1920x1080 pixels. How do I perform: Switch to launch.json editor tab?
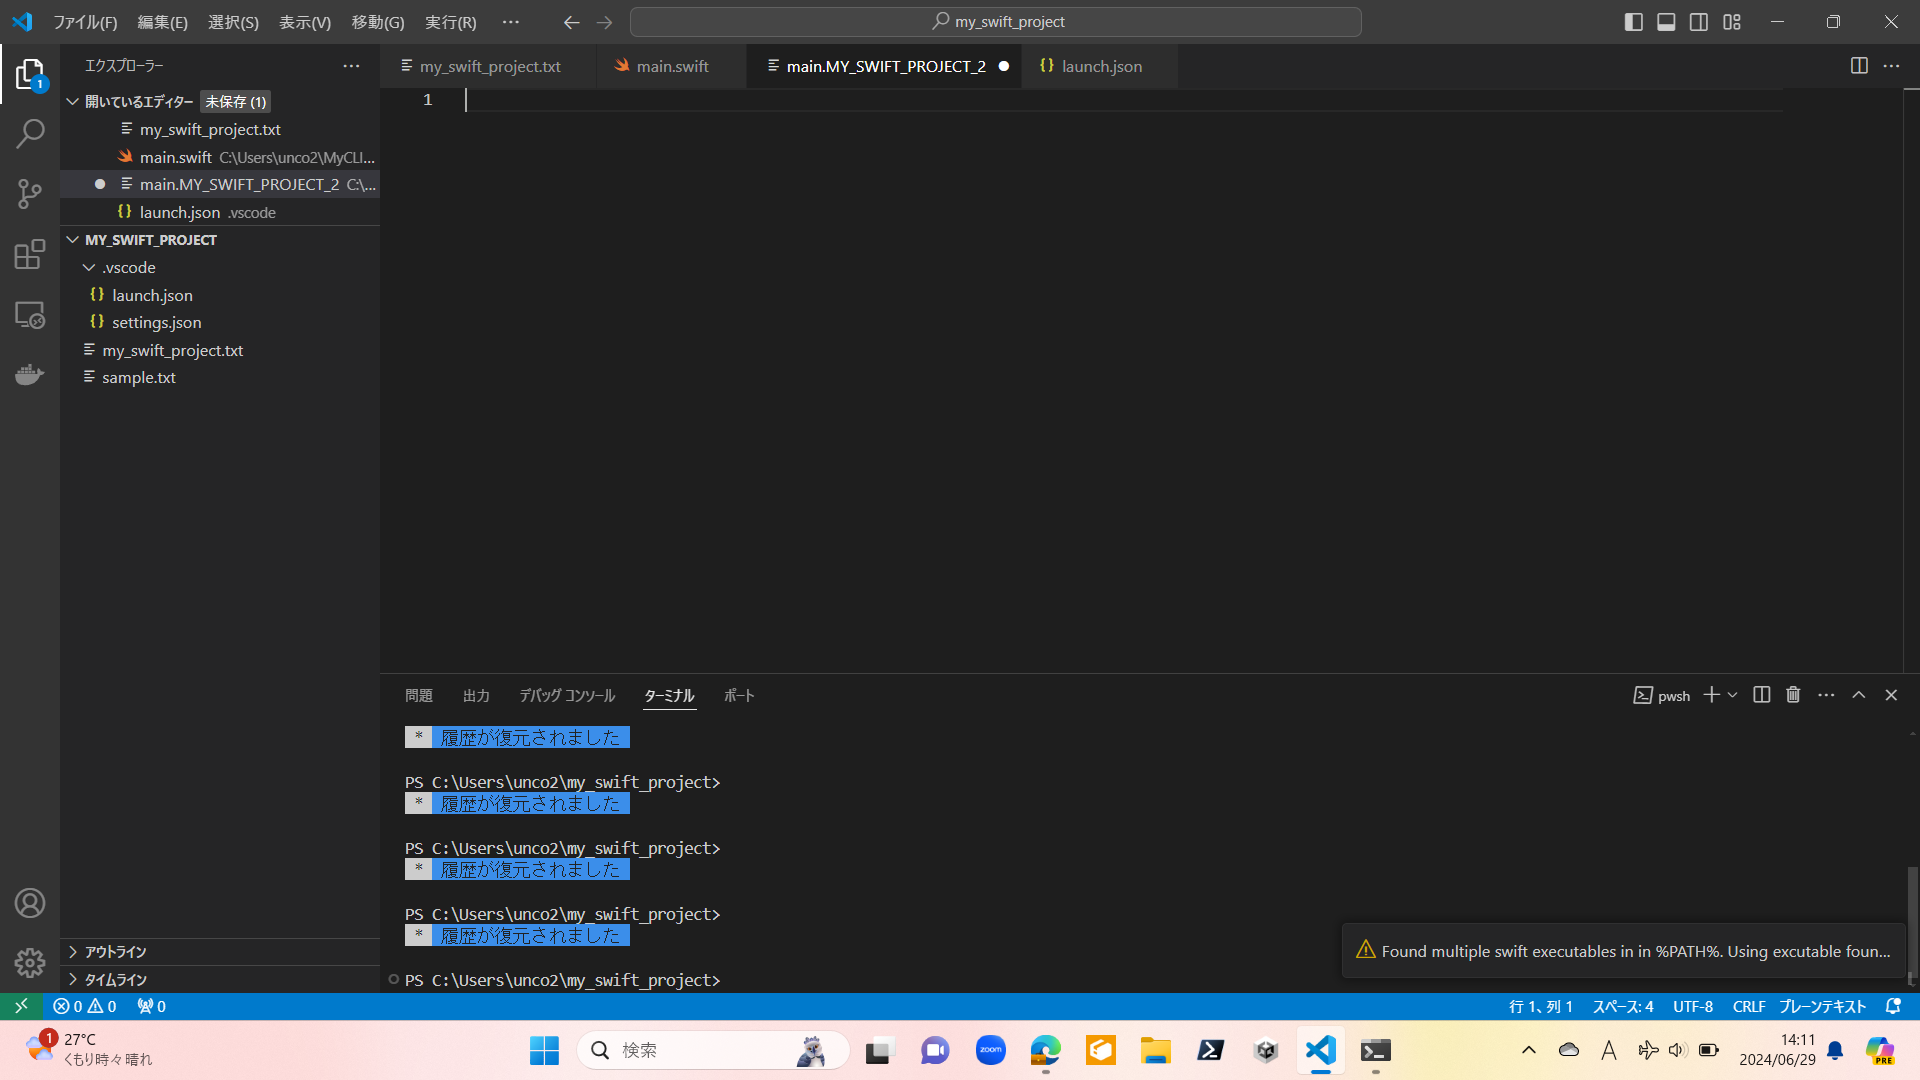[x=1100, y=66]
